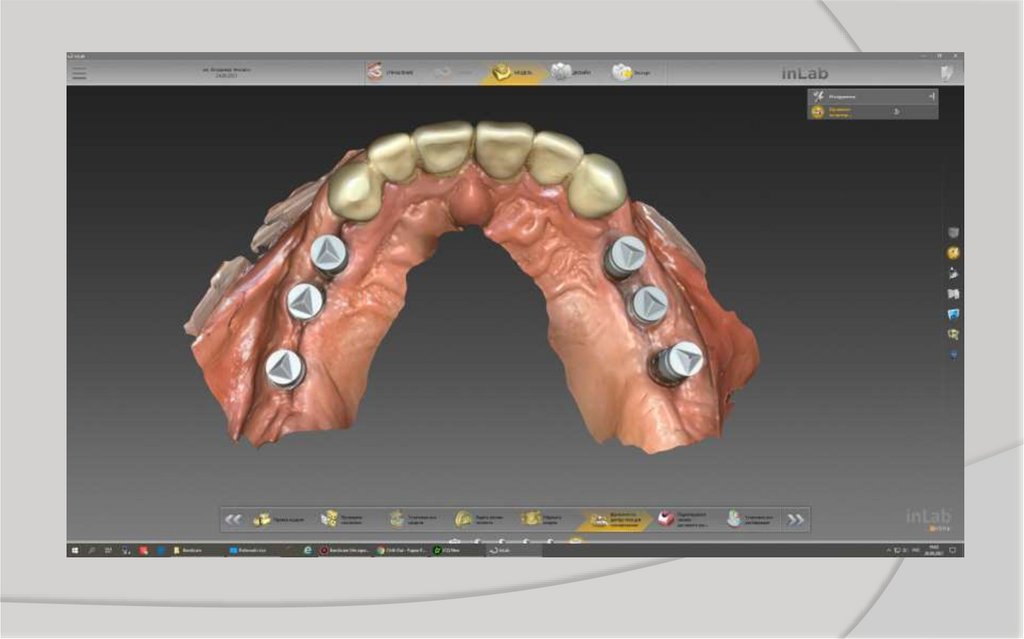Open the Windows Start menu
The image size is (1024, 639).
point(75,550)
